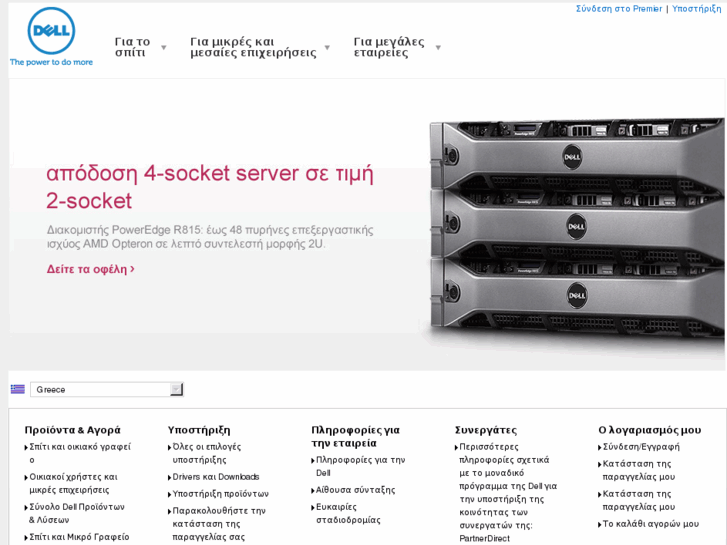The image size is (727, 545).
Task: Click the Dell logo
Action: coord(51,31)
